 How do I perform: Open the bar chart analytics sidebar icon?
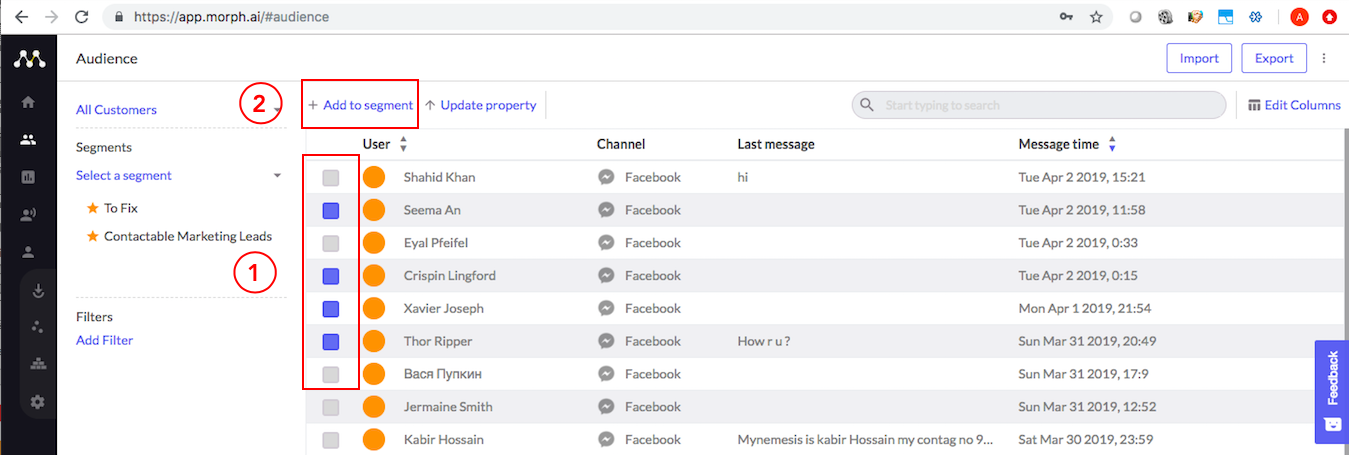(x=28, y=177)
